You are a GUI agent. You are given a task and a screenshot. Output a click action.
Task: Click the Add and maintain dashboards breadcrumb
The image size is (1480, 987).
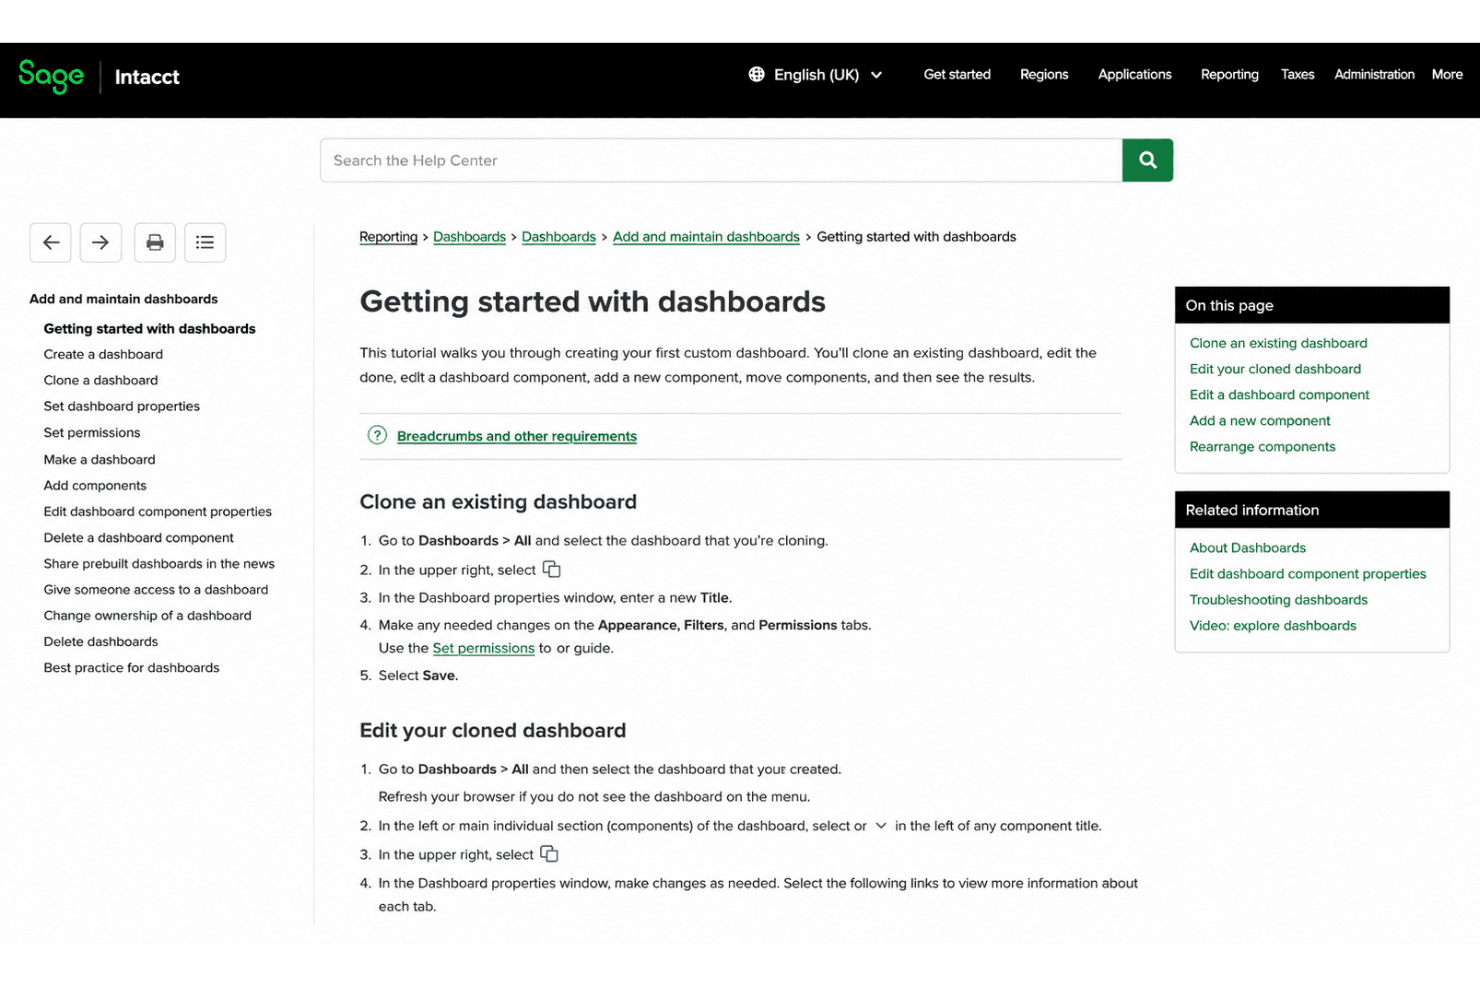coord(706,237)
